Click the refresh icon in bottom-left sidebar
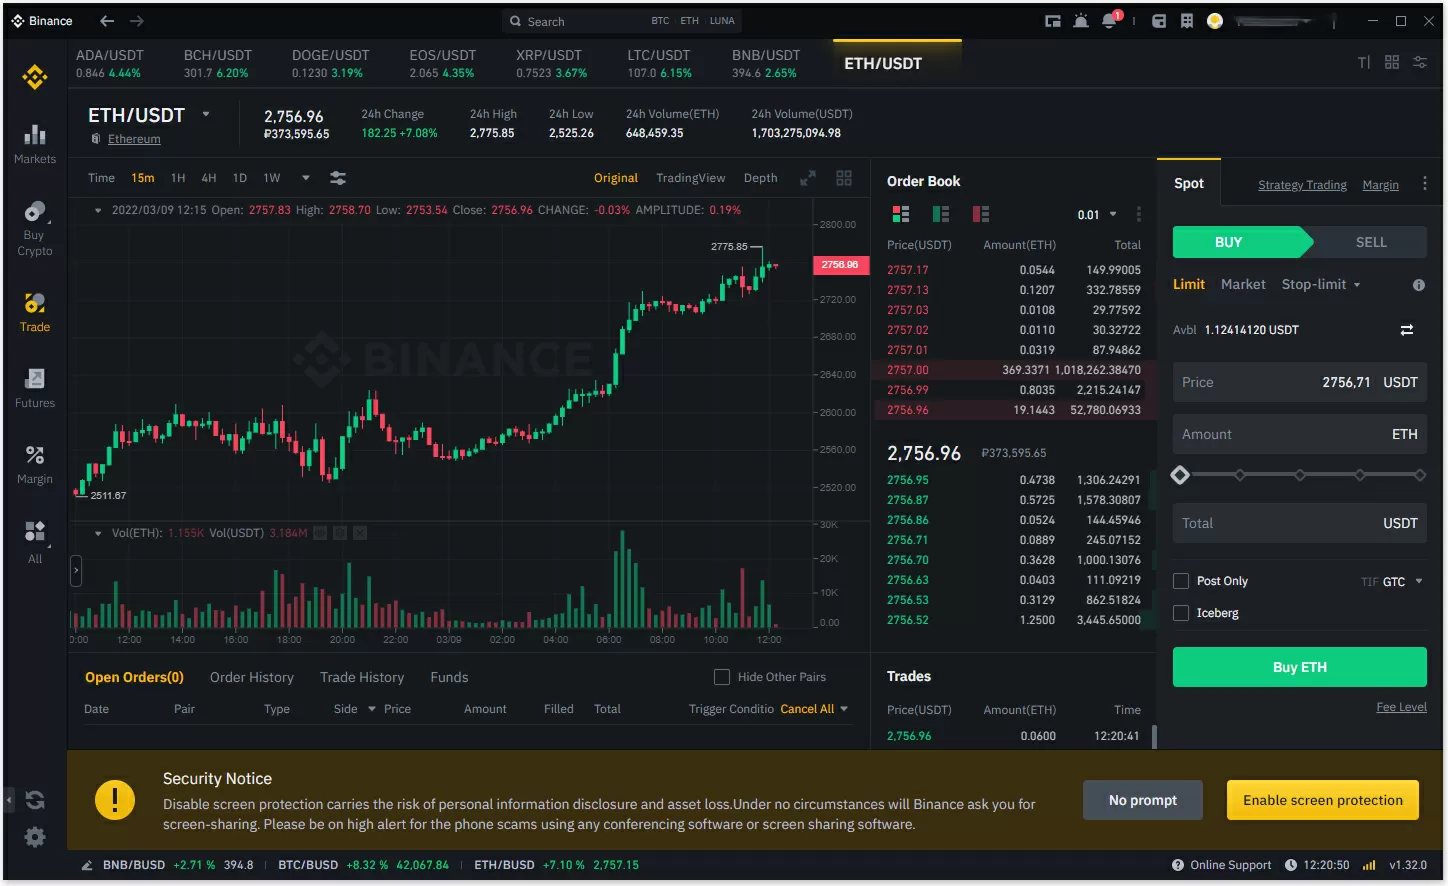 point(35,800)
